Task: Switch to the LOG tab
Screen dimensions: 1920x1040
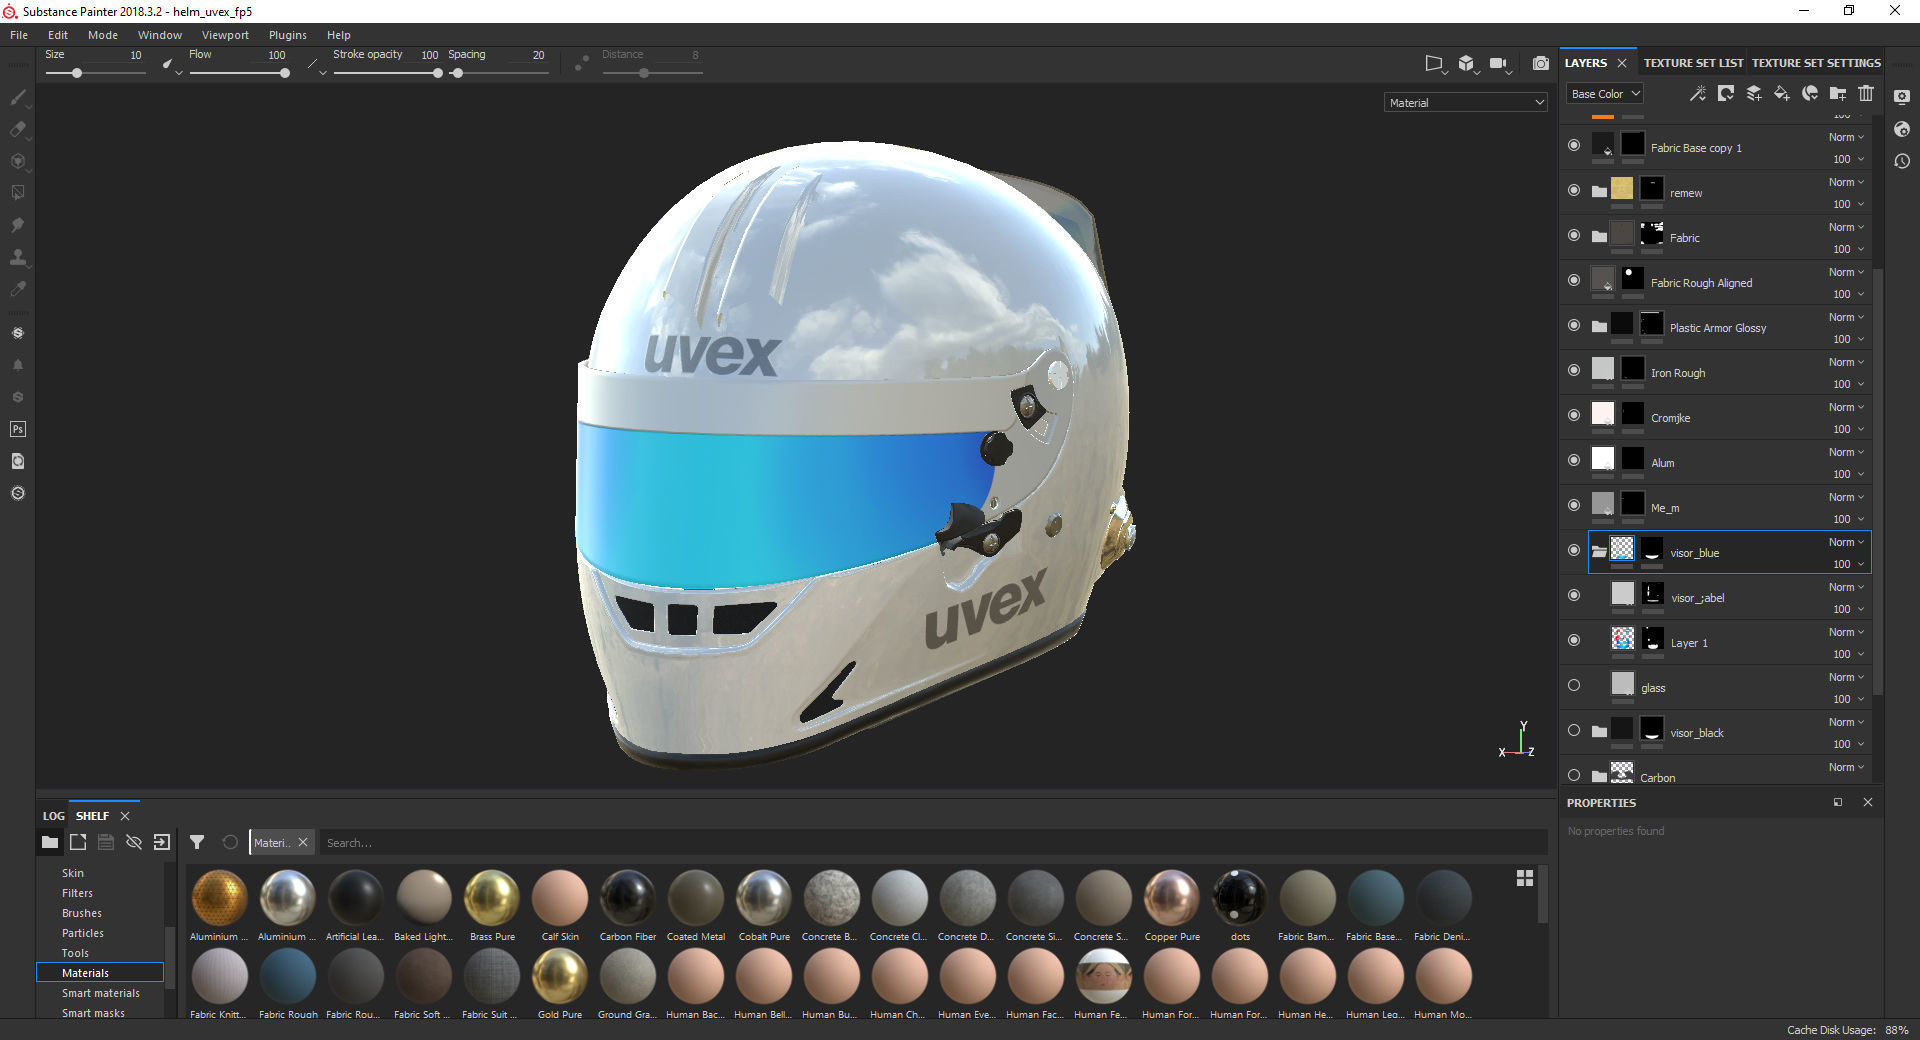Action: (x=53, y=816)
